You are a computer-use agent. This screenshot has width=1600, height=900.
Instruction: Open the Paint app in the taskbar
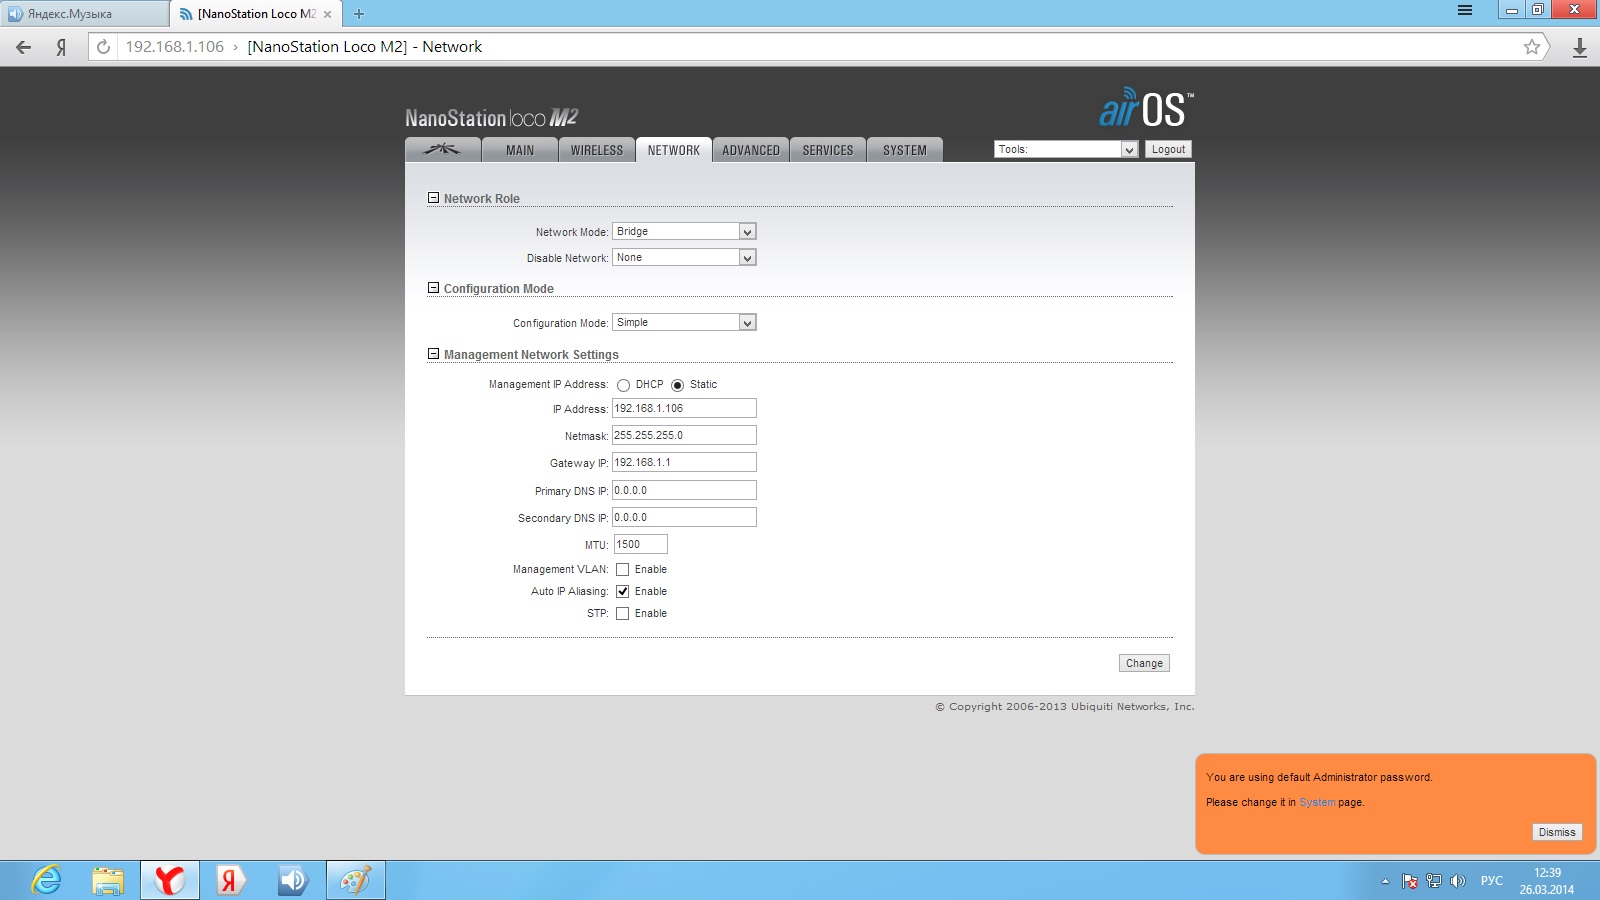point(356,880)
